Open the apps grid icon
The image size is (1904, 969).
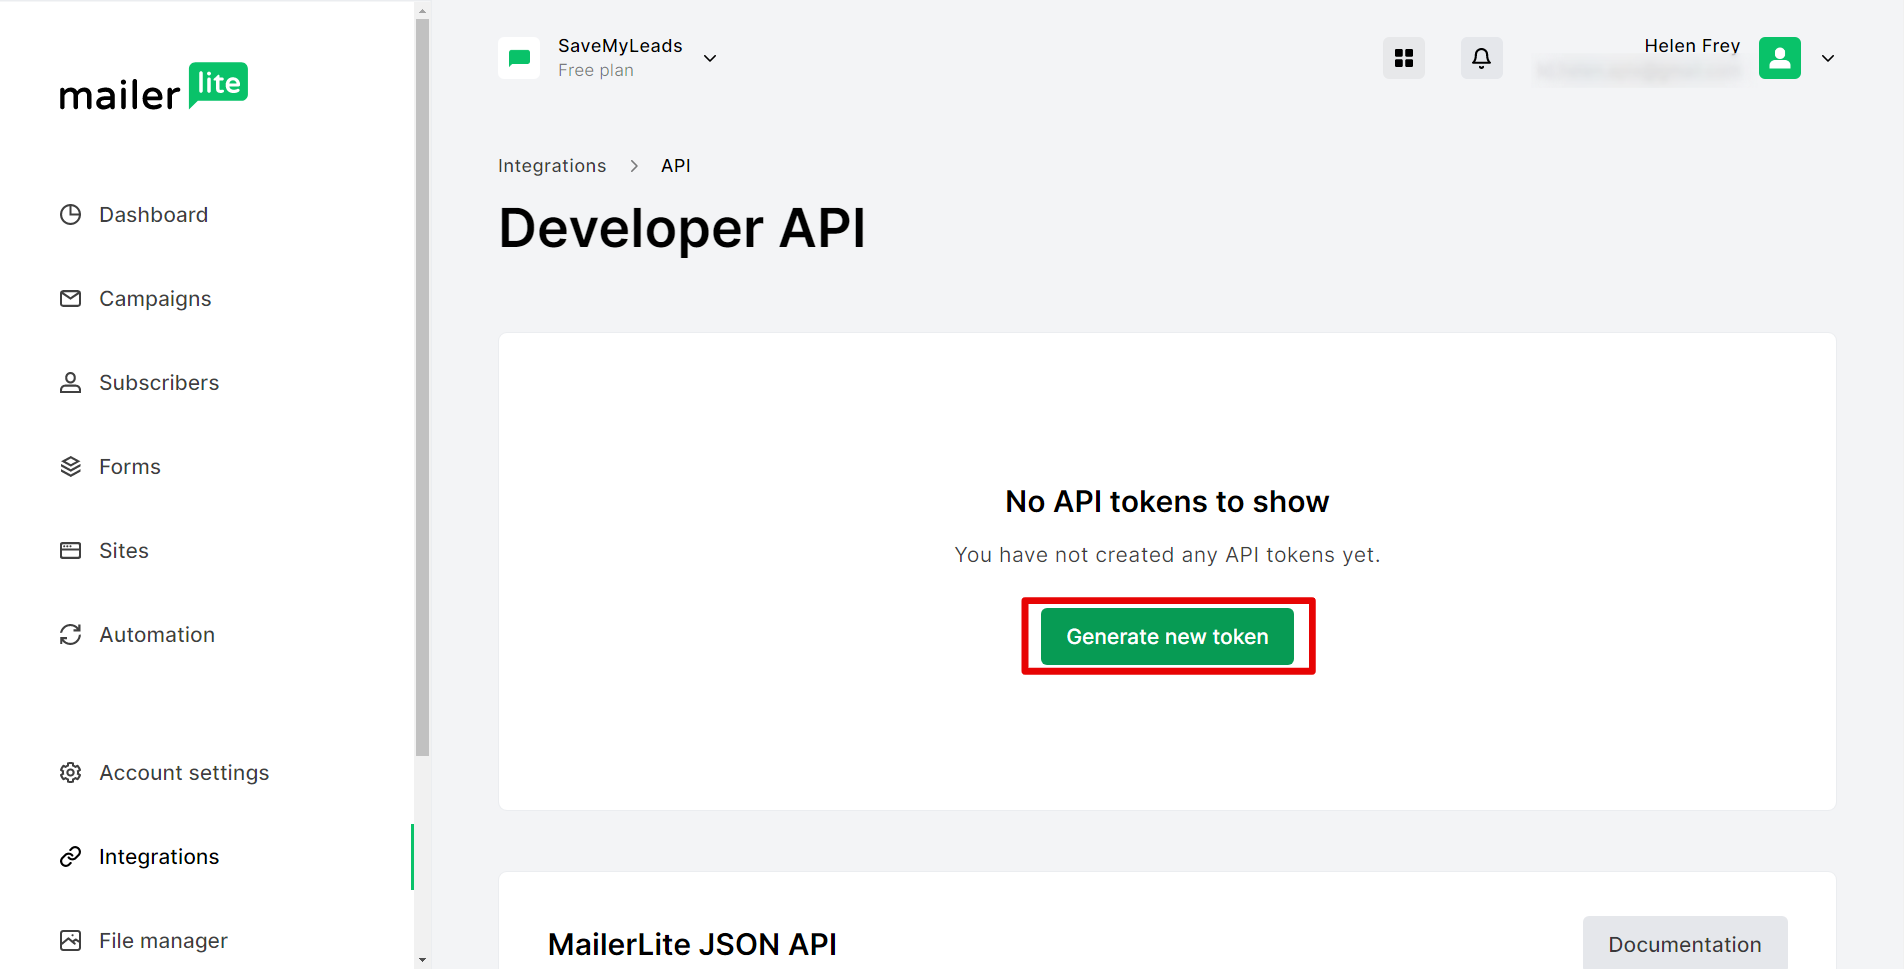1404,58
